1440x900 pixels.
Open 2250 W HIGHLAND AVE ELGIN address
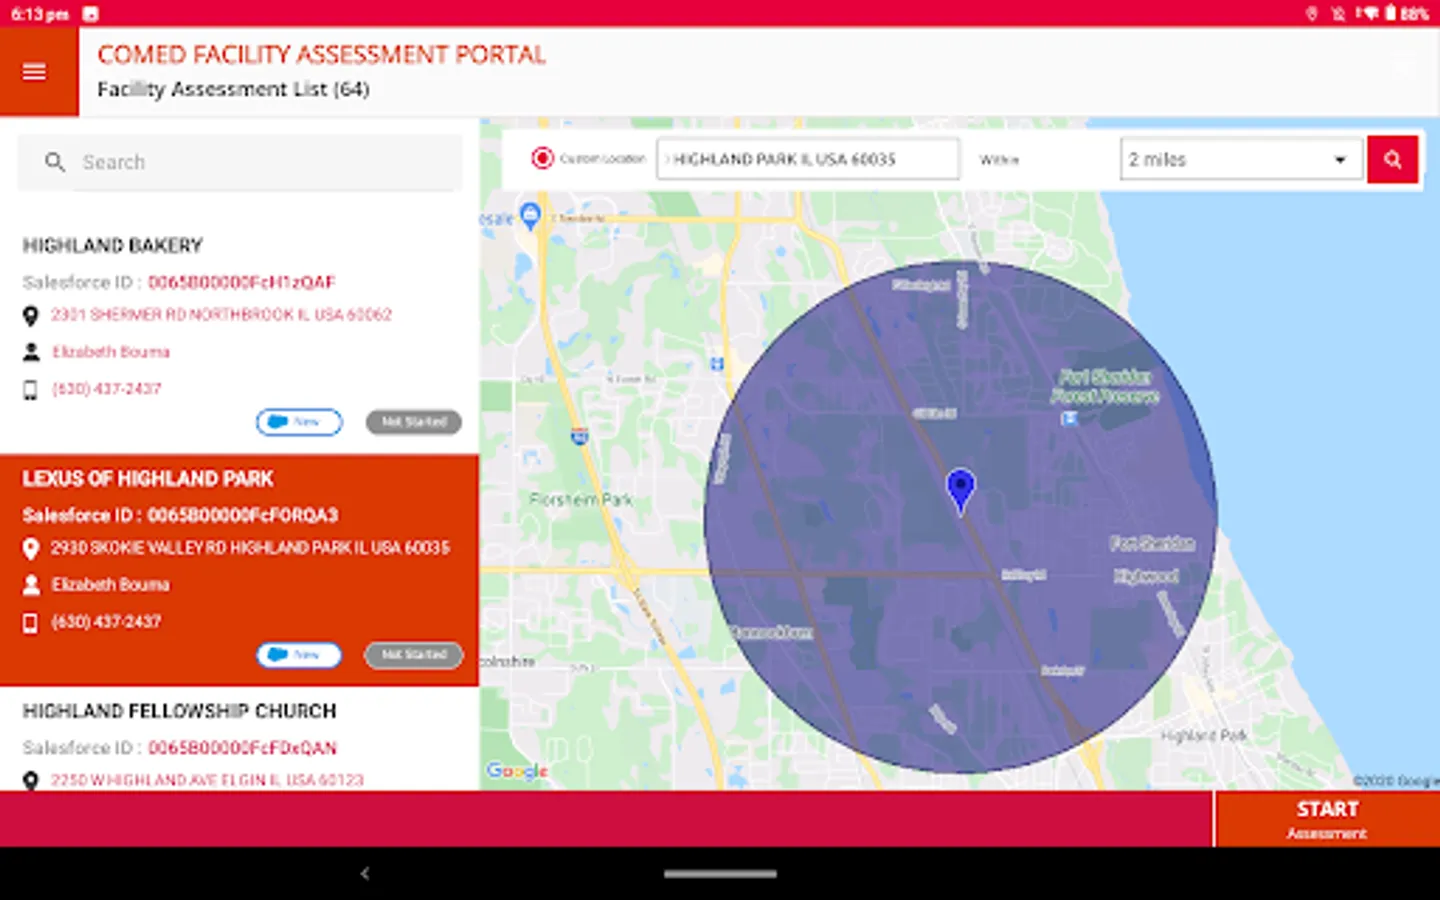coord(208,780)
